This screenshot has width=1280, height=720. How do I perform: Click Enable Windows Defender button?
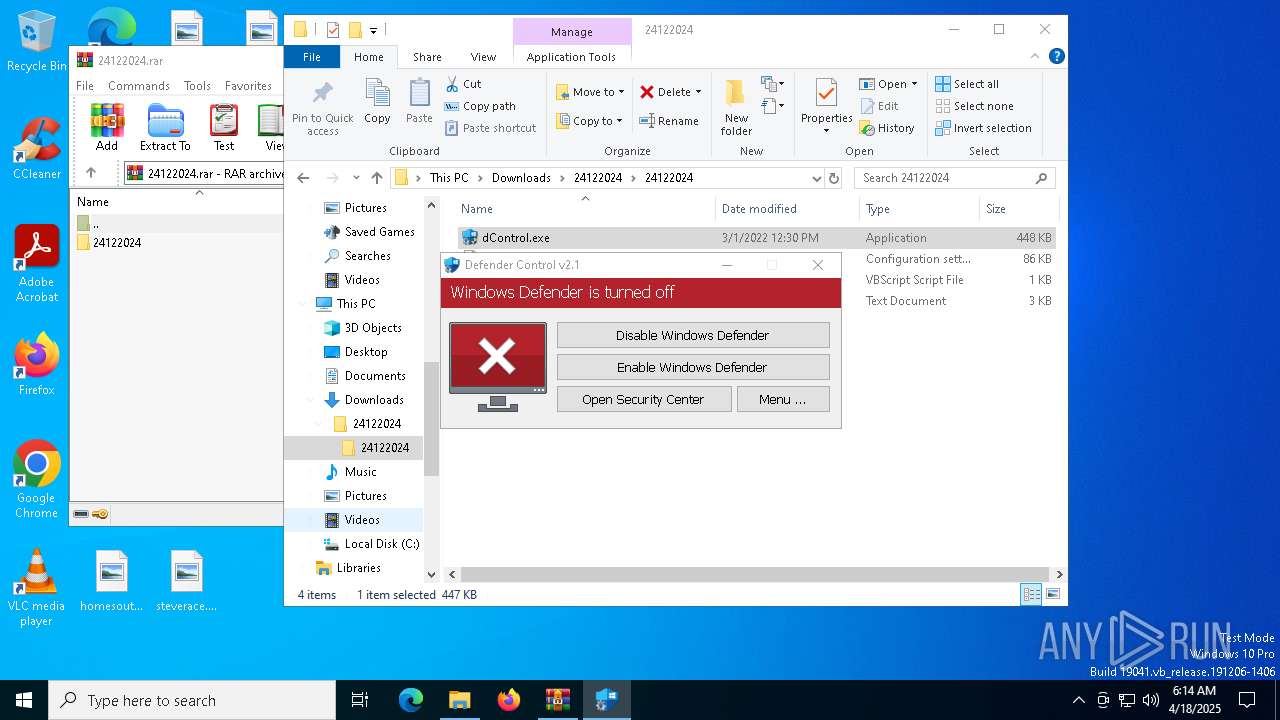[693, 367]
